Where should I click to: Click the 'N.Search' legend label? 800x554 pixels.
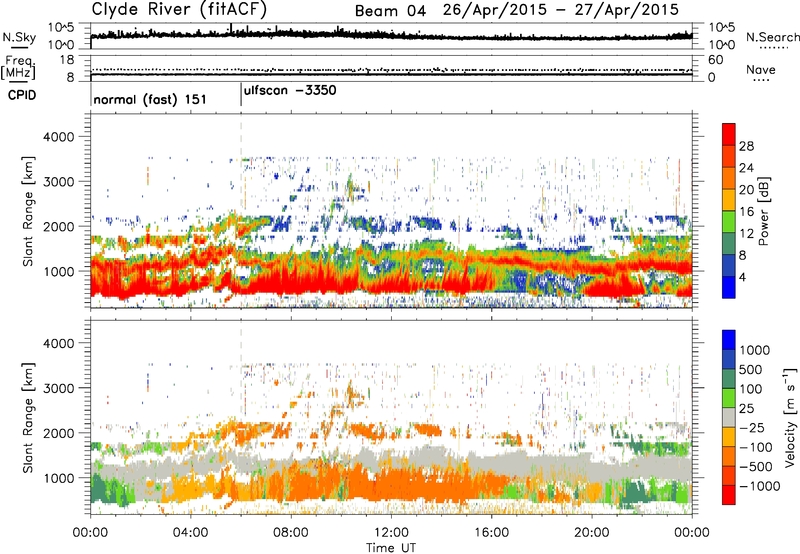772,37
